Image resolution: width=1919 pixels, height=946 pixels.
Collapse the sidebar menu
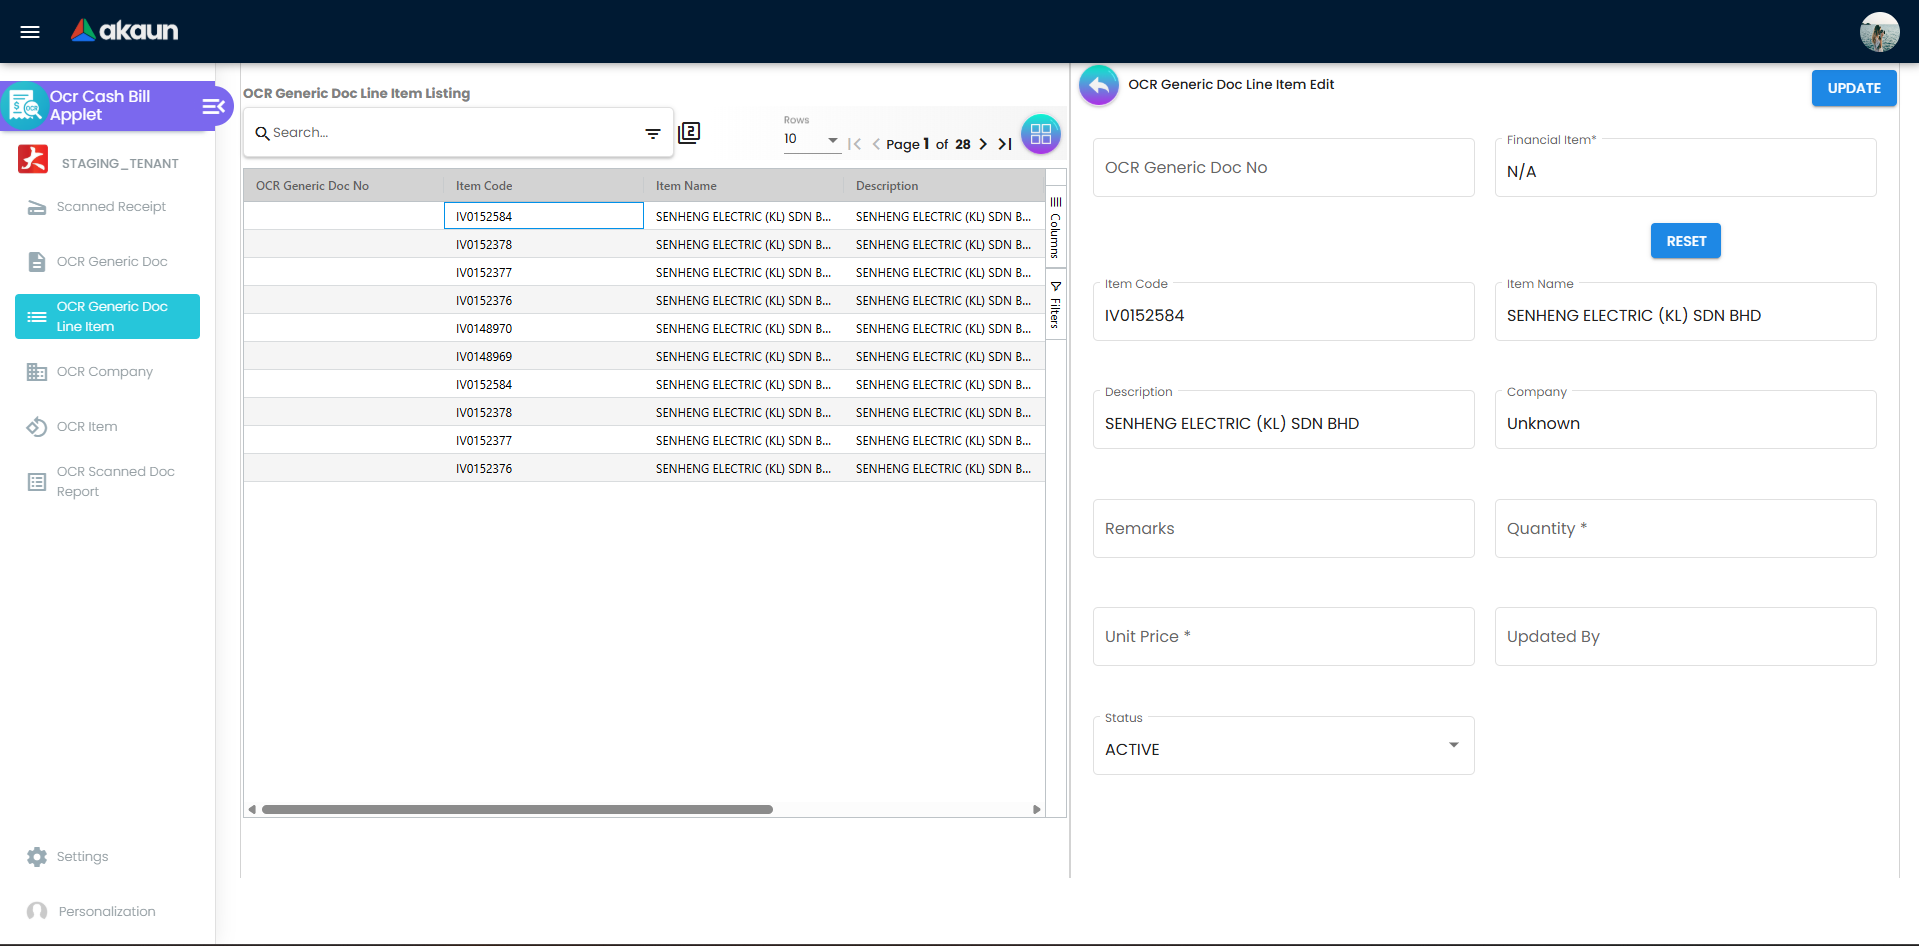tap(213, 106)
